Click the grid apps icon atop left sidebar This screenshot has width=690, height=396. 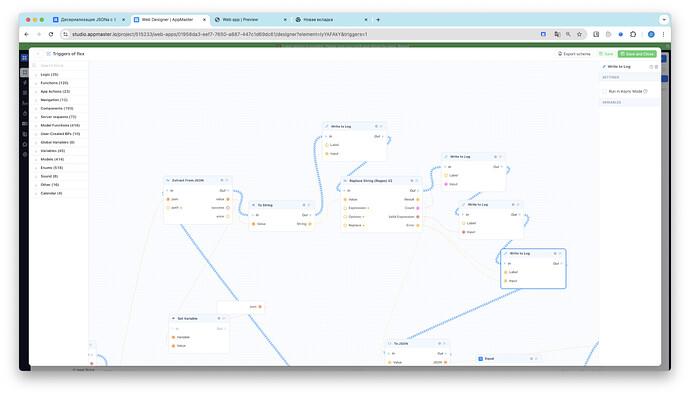[25, 58]
